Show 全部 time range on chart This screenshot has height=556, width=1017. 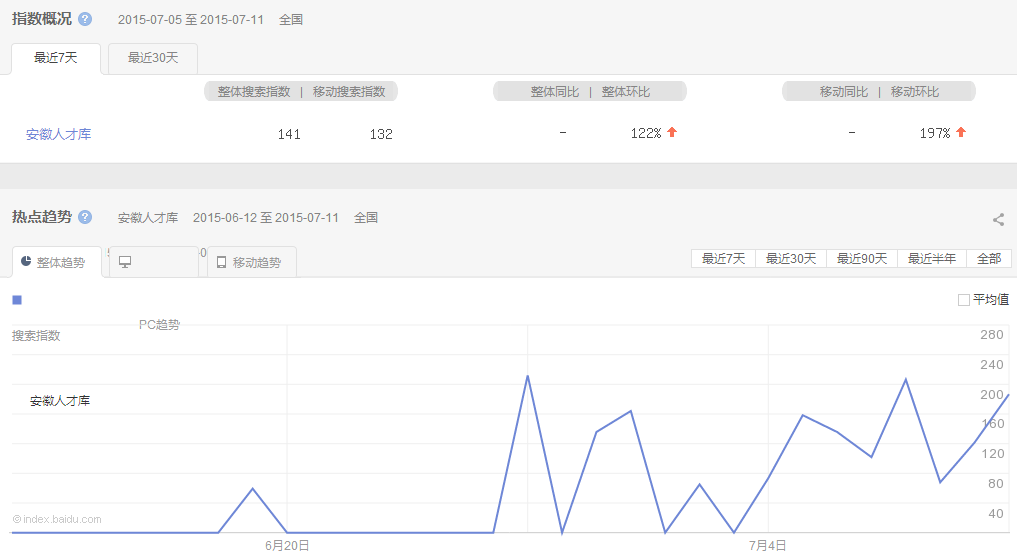coord(989,258)
